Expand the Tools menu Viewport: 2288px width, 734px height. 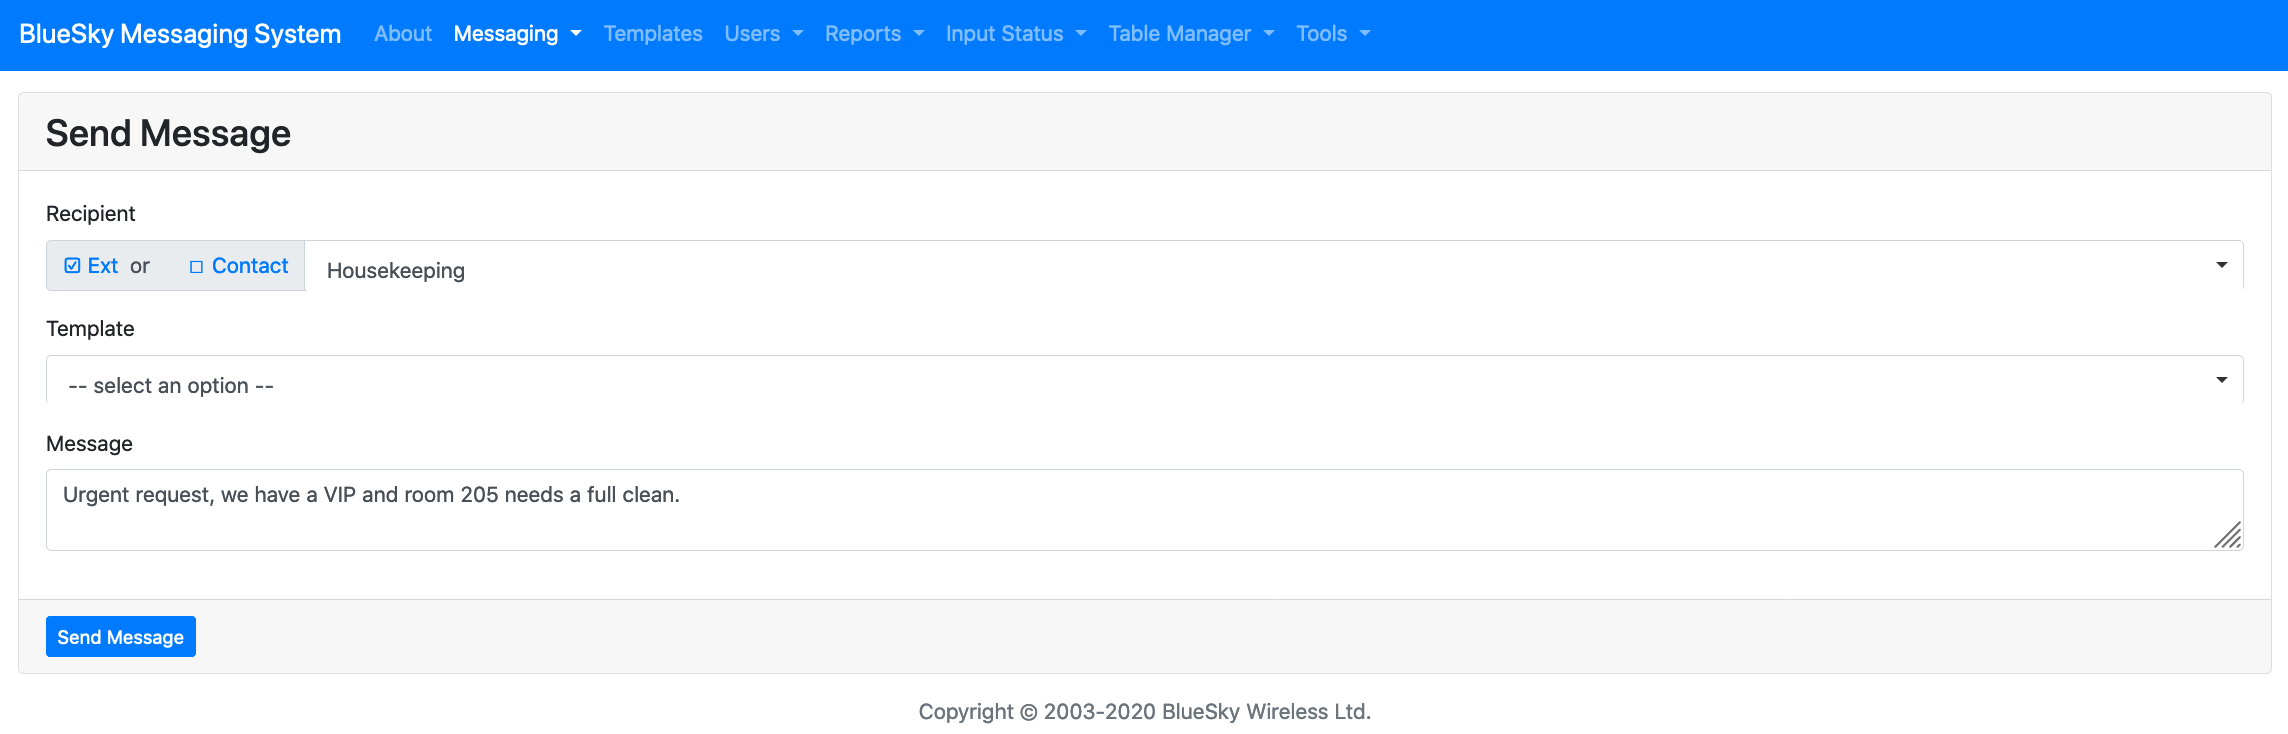point(1333,34)
